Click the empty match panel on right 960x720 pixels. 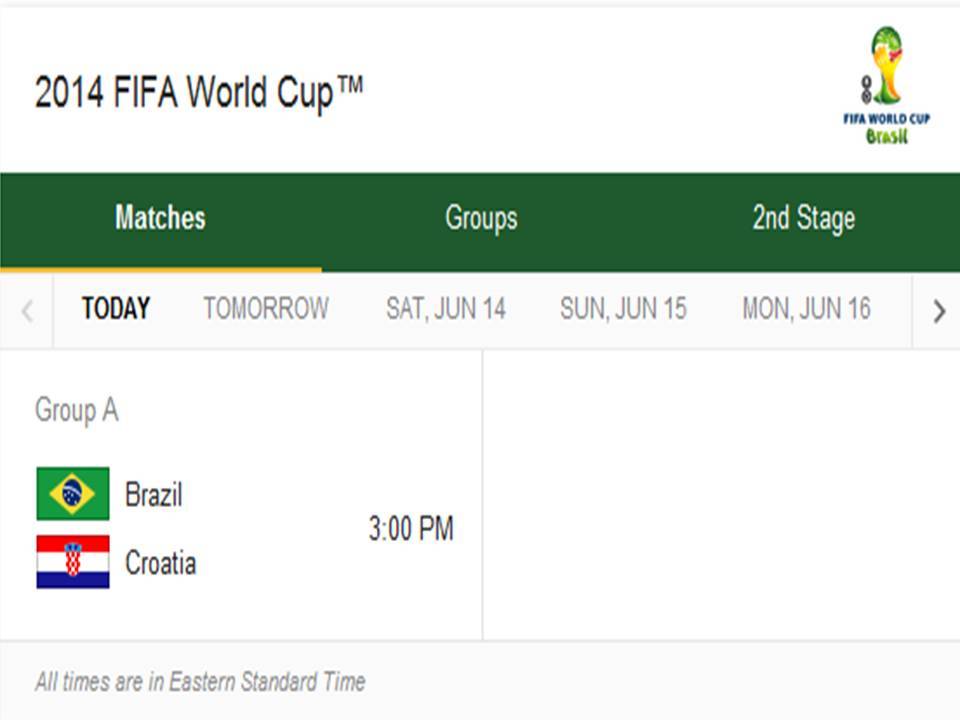720,495
